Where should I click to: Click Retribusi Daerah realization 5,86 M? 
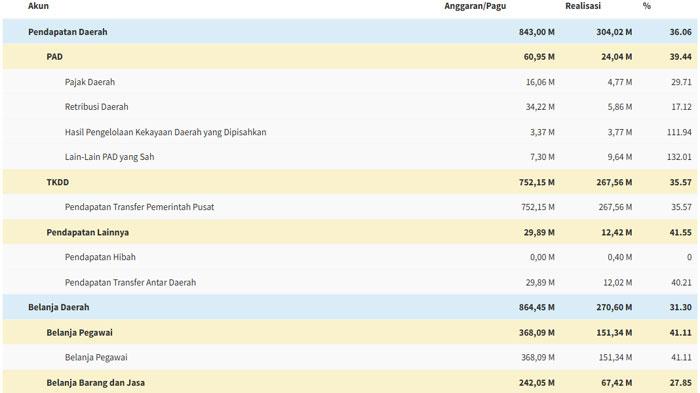620,107
